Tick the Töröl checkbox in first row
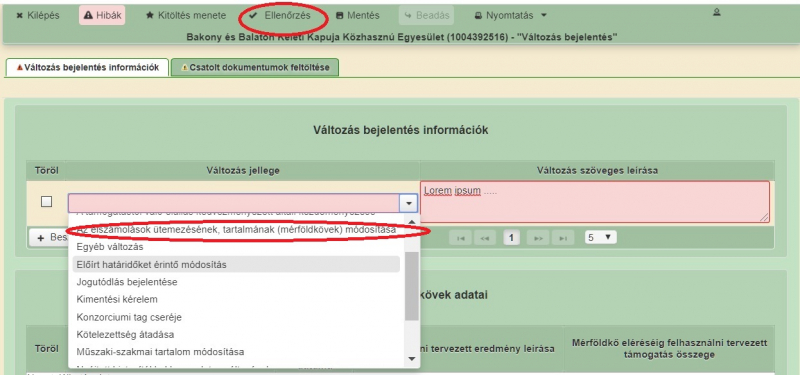This screenshot has width=800, height=375. point(46,202)
